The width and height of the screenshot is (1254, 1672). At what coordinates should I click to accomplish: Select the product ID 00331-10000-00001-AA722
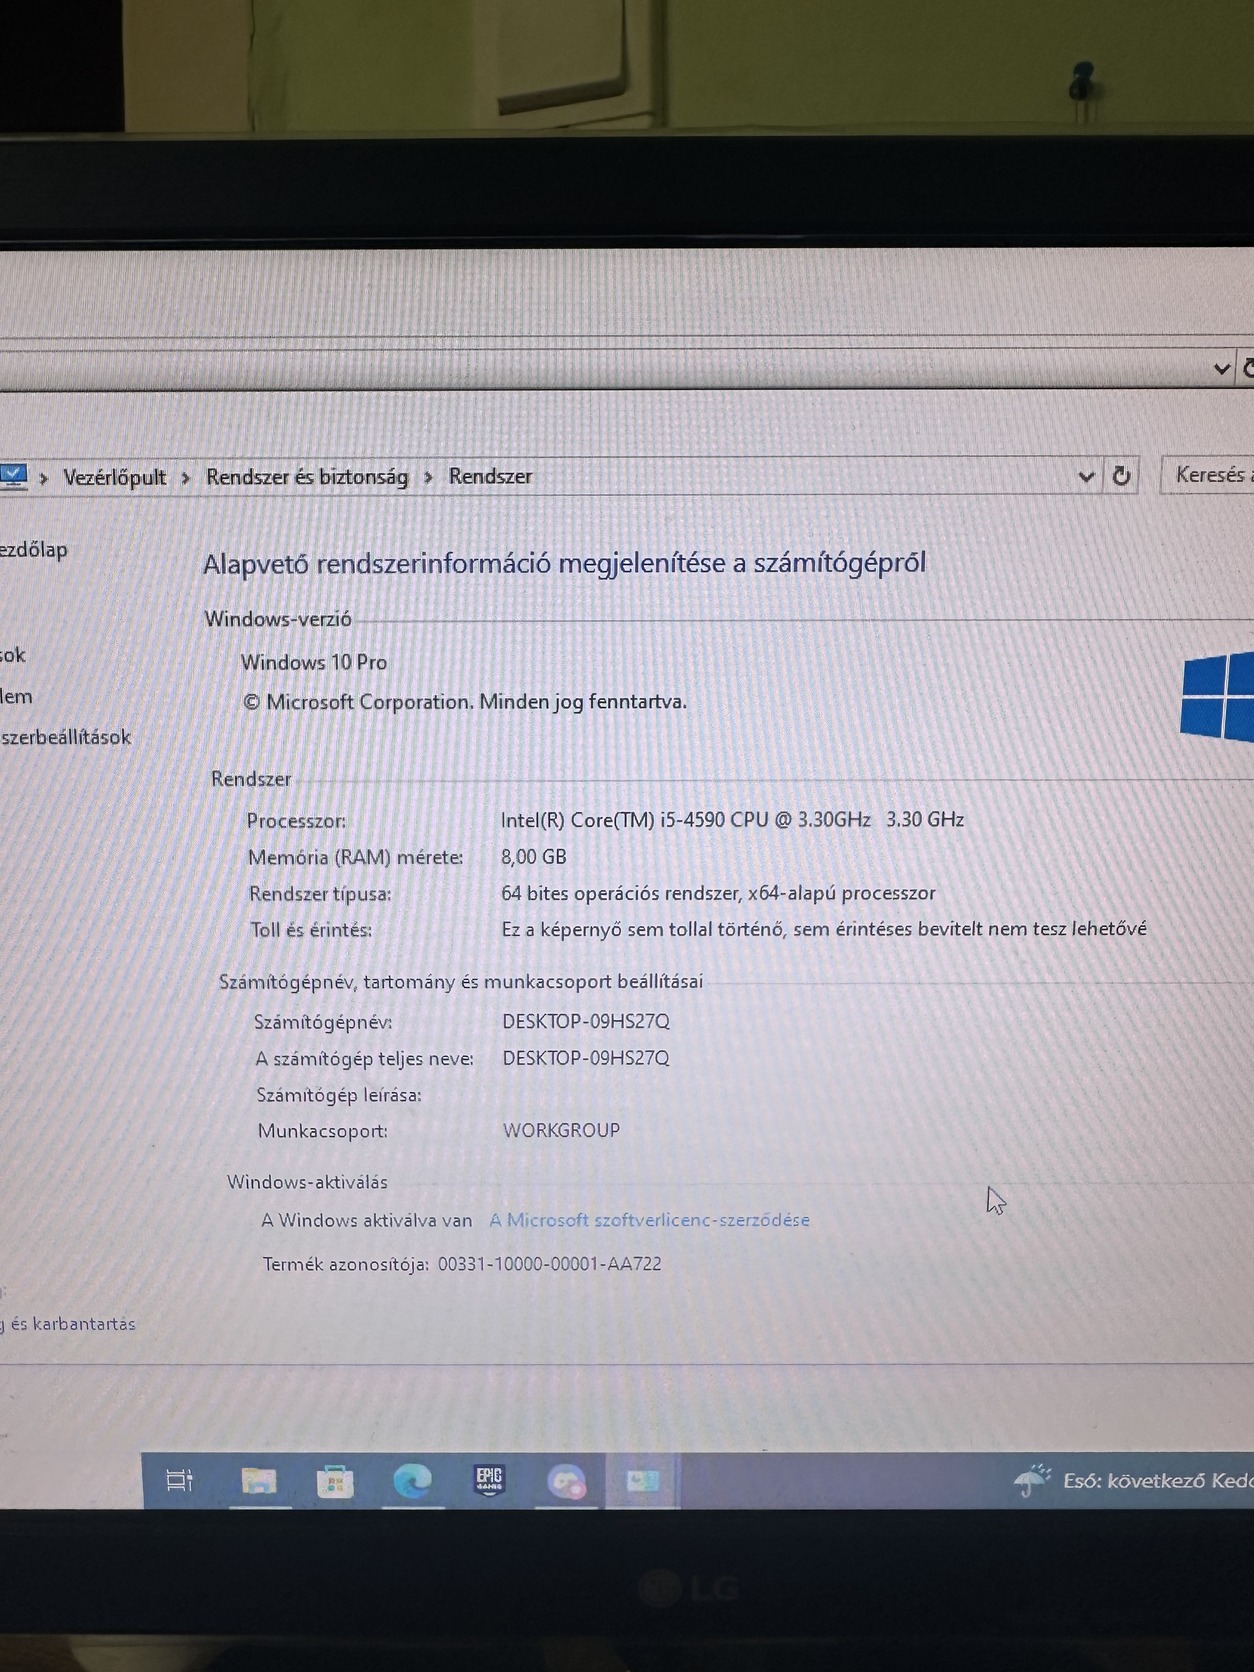point(549,1264)
